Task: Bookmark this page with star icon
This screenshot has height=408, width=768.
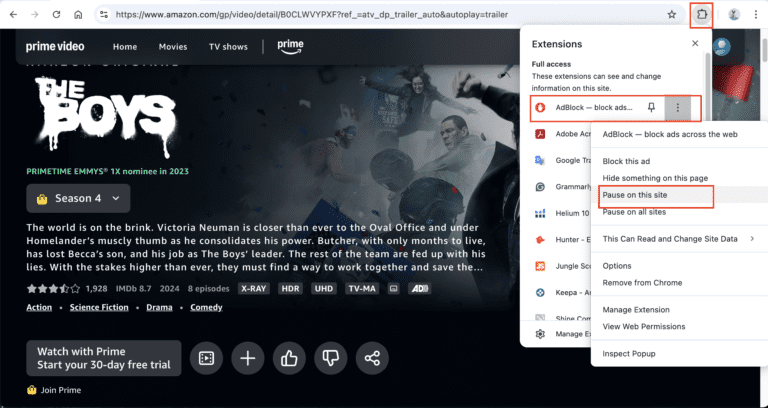Action: 671,15
